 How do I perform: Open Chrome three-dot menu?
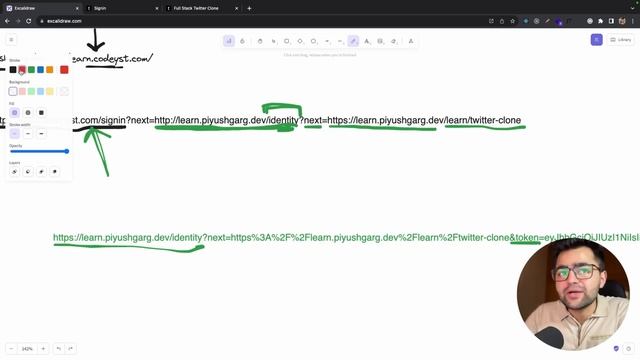tap(633, 21)
